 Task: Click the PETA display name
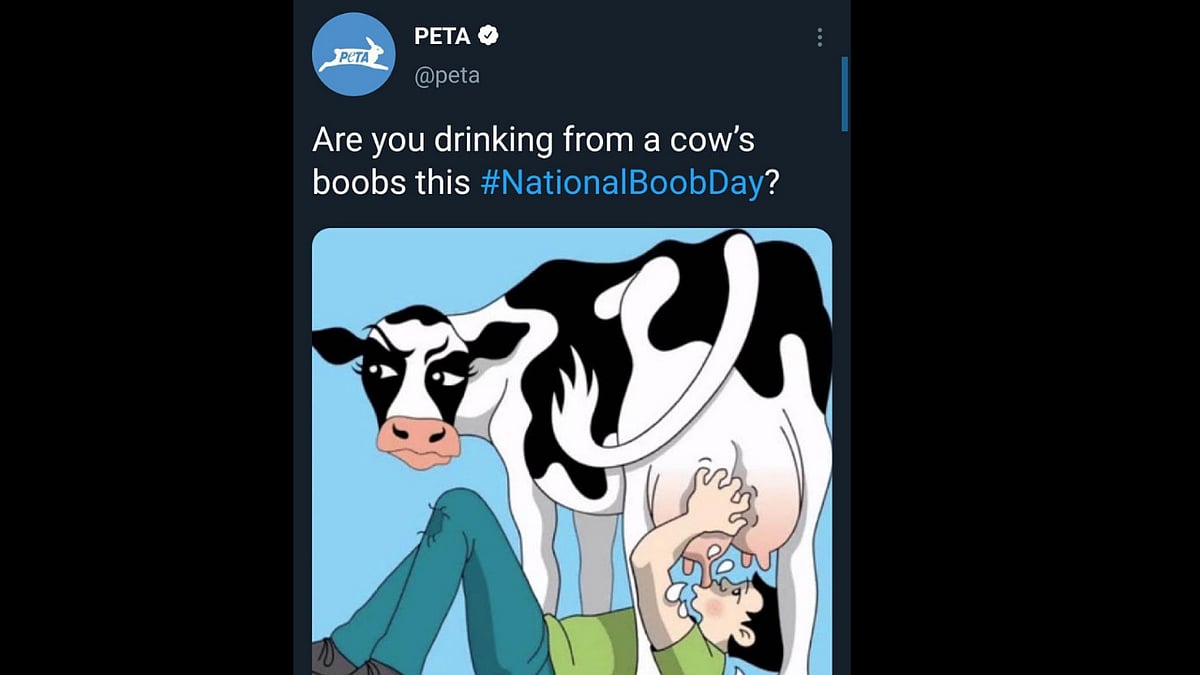coord(442,36)
